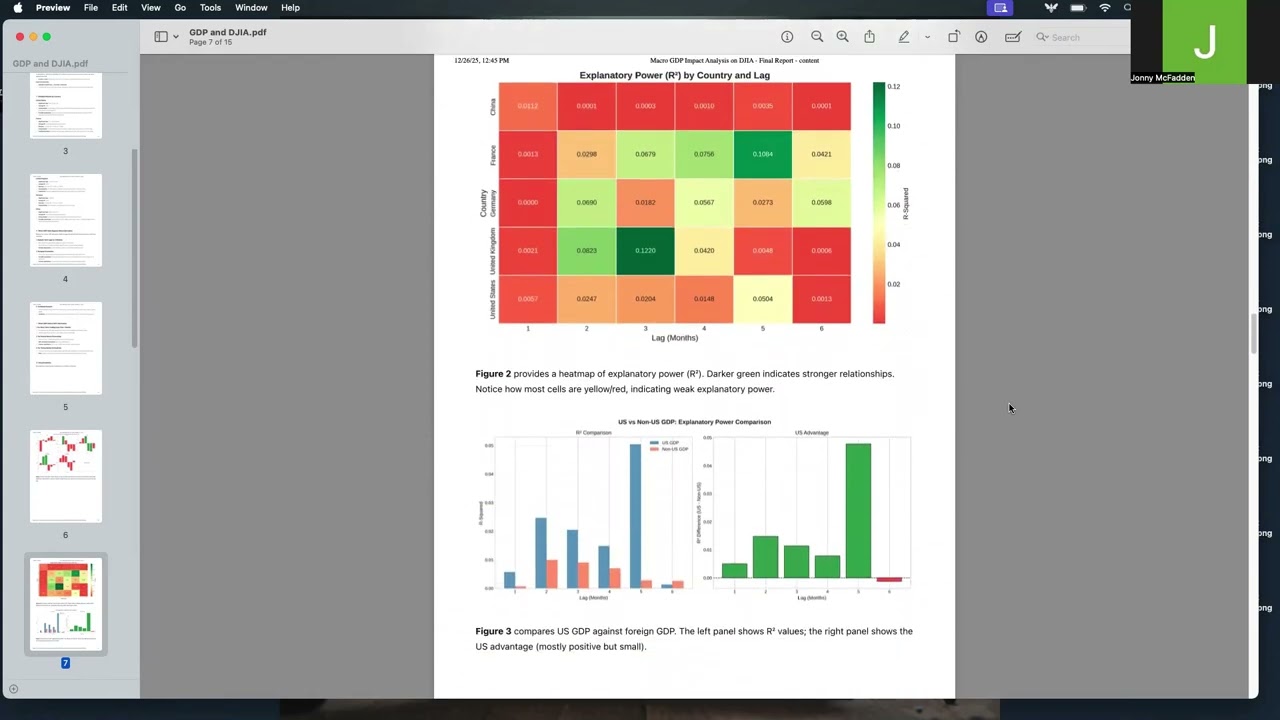Click the screen sharing status icon
This screenshot has height=720, width=1280.
coord(1000,8)
